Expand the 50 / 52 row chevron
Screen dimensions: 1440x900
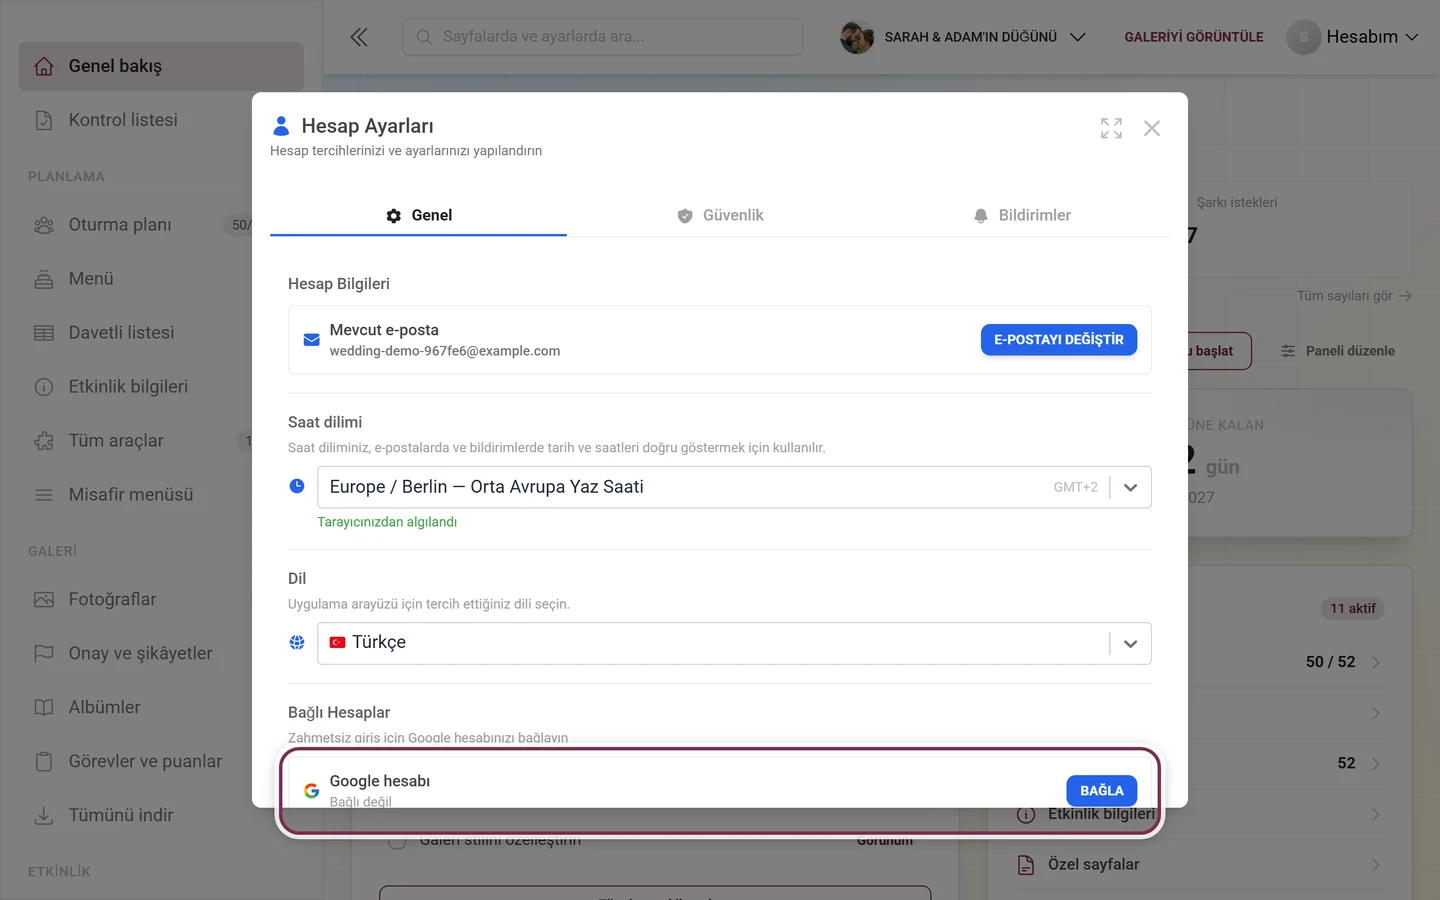[x=1376, y=662]
